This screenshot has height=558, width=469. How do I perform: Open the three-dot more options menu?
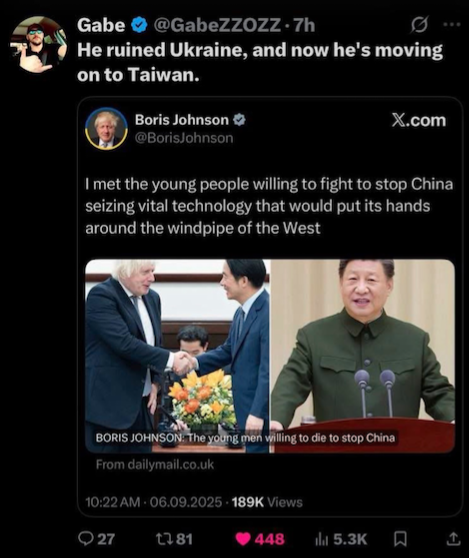(452, 25)
